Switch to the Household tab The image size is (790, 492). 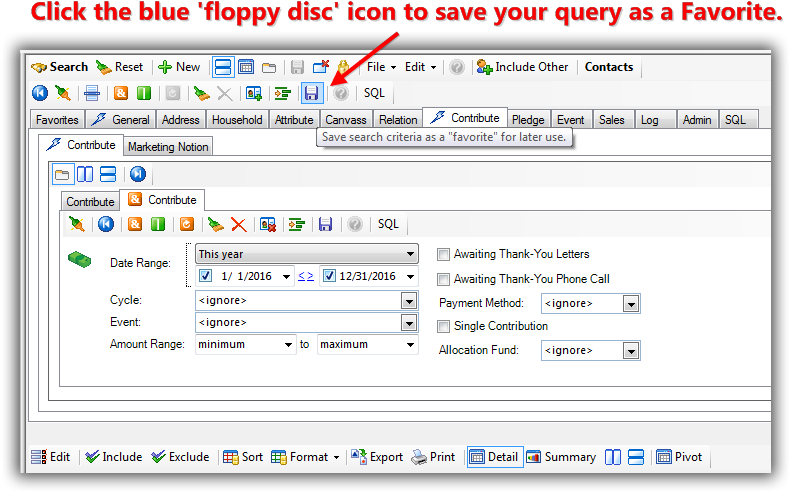[x=237, y=120]
